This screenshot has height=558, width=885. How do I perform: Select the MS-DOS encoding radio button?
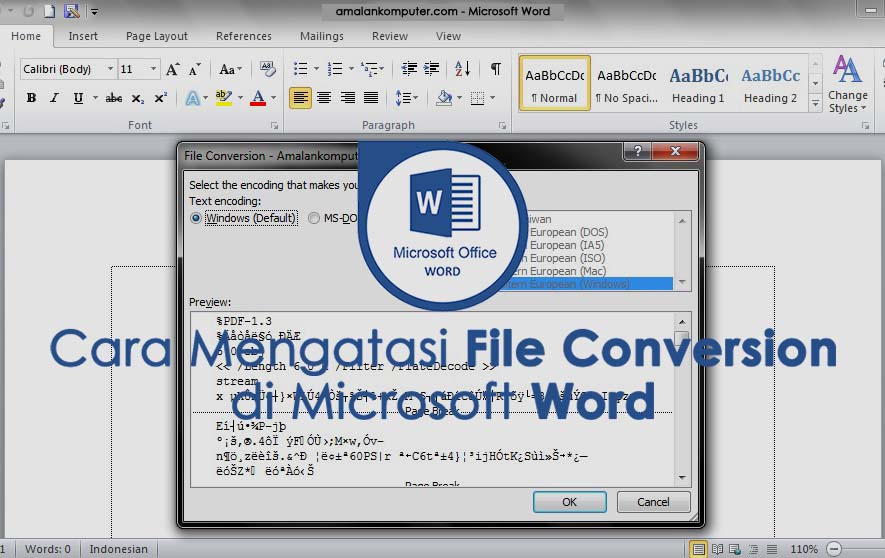click(x=314, y=218)
